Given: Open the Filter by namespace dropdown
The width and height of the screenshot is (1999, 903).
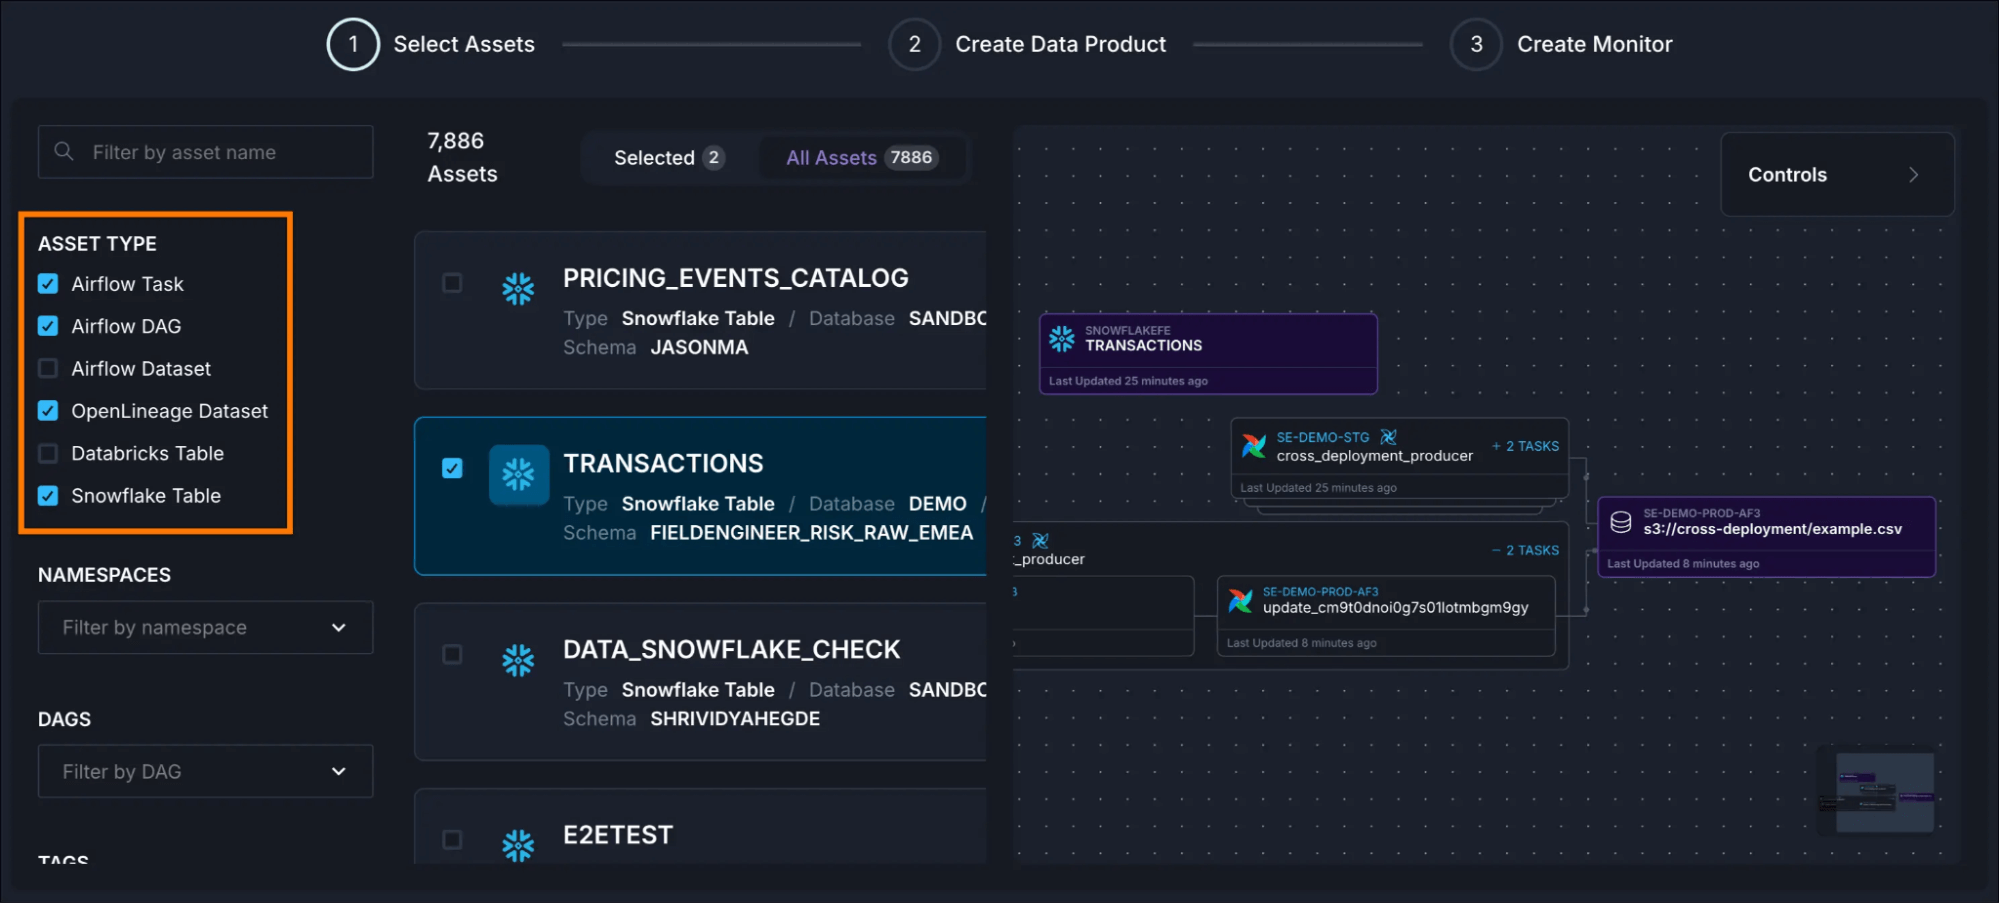Looking at the screenshot, I should [205, 628].
